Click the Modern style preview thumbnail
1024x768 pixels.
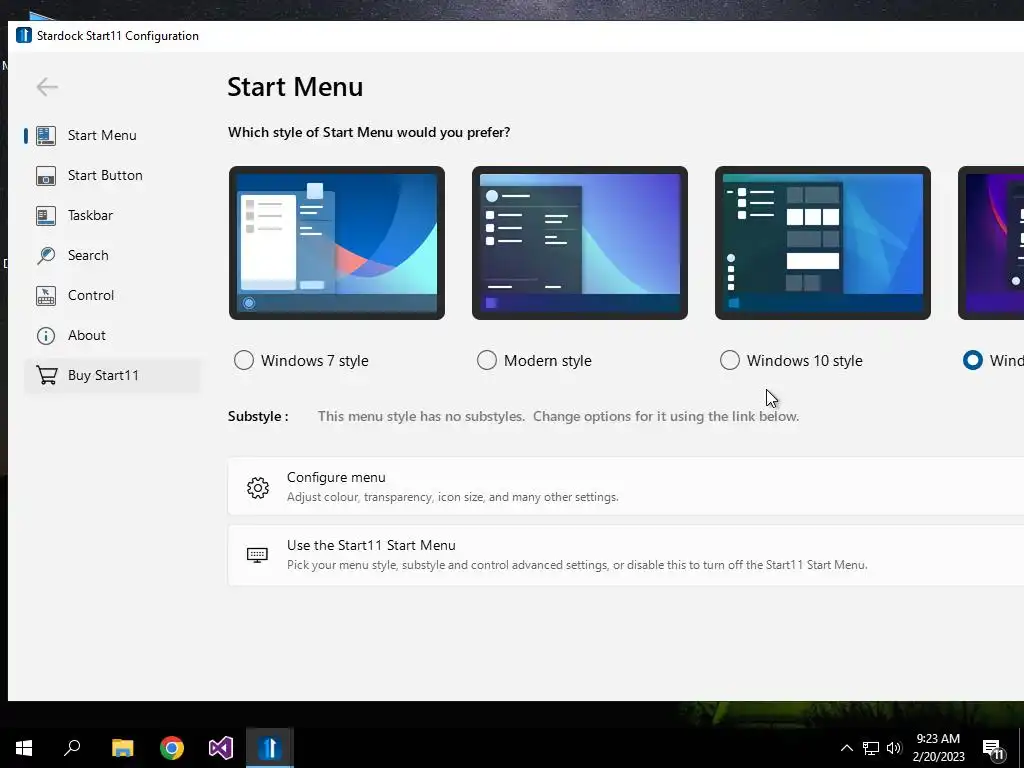[x=580, y=243]
